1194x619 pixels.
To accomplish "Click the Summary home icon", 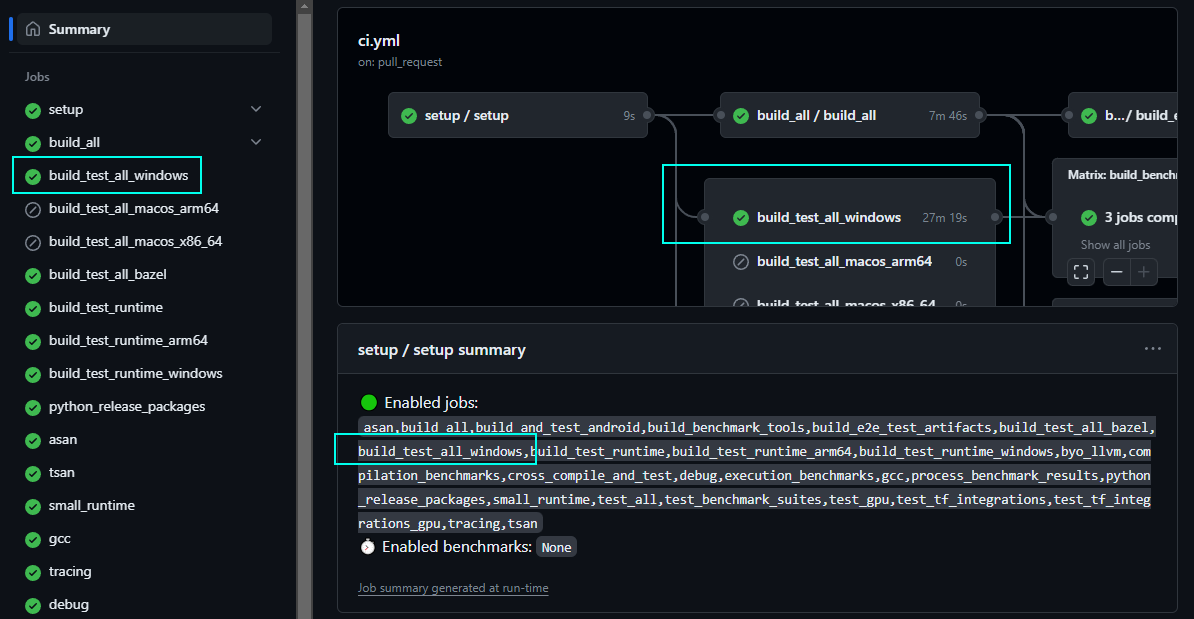I will [x=33, y=29].
